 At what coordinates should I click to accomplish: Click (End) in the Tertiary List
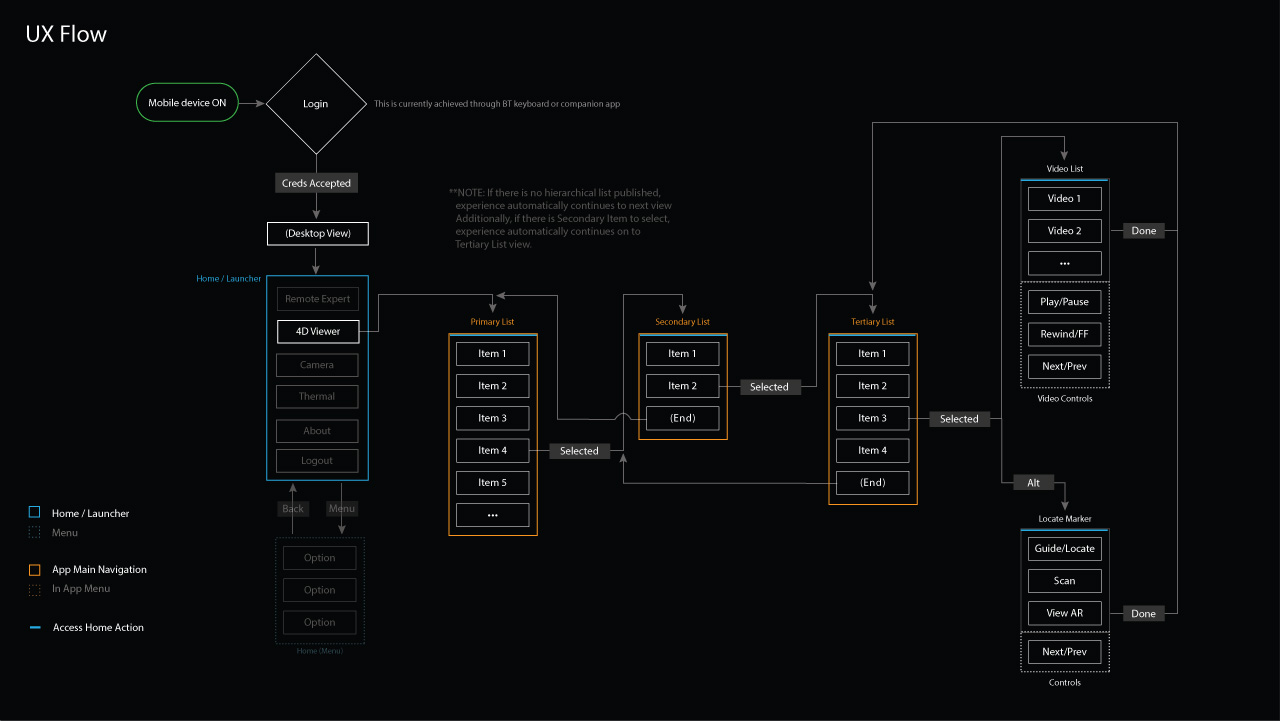872,482
